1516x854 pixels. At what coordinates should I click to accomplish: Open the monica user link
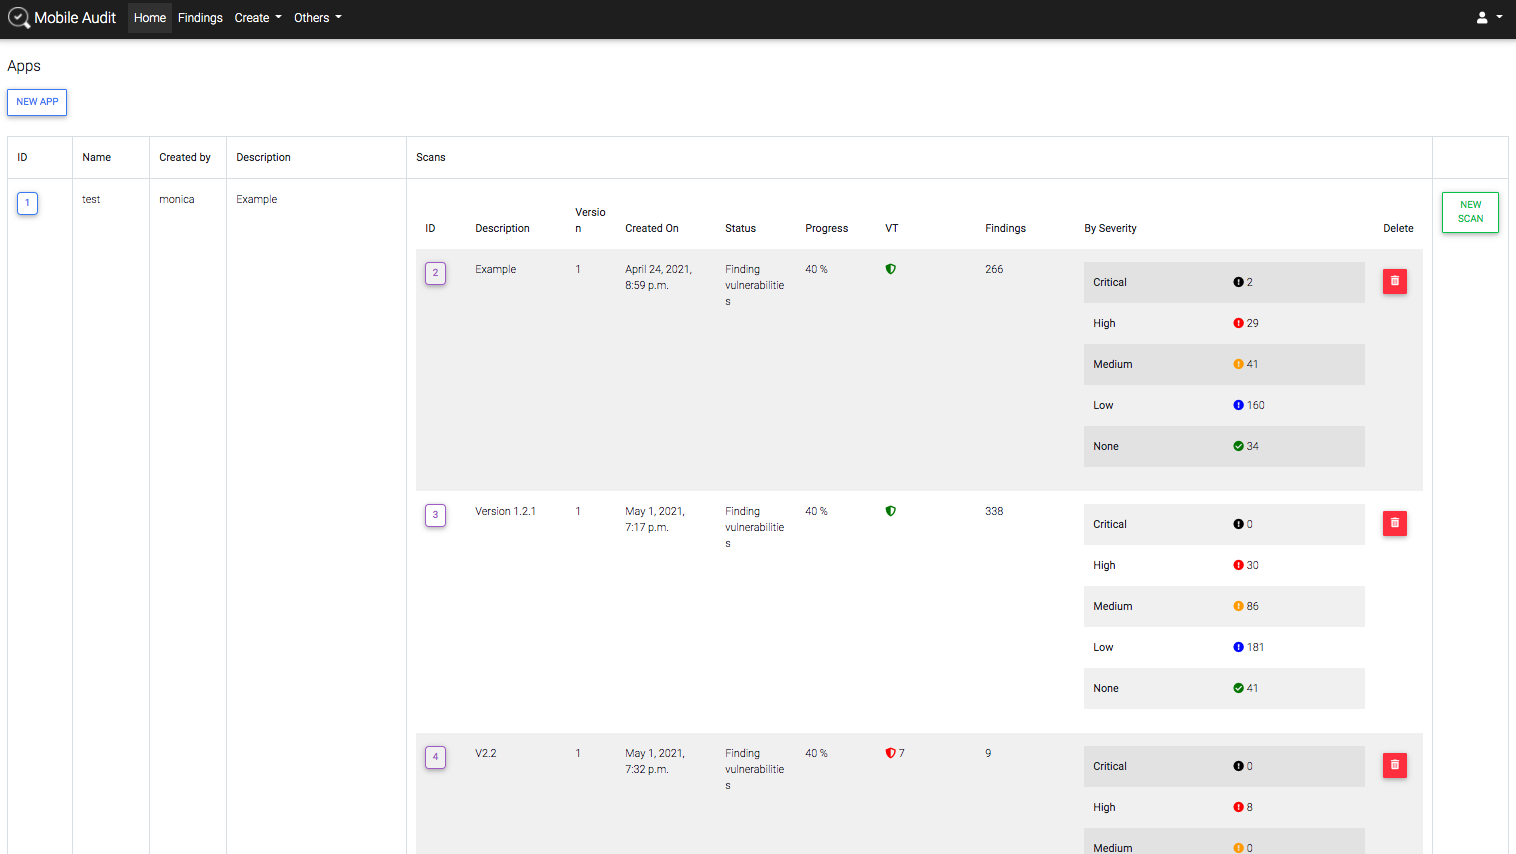(x=177, y=199)
